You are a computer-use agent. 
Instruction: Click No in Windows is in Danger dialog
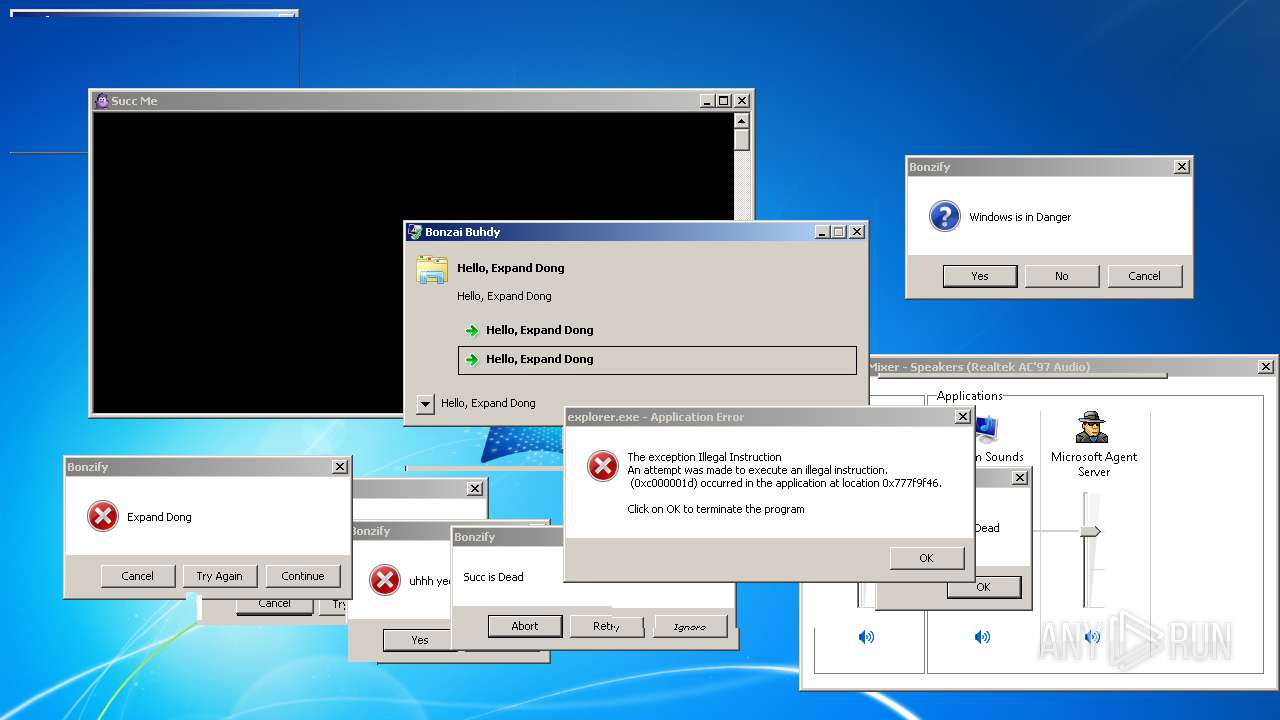point(1062,276)
